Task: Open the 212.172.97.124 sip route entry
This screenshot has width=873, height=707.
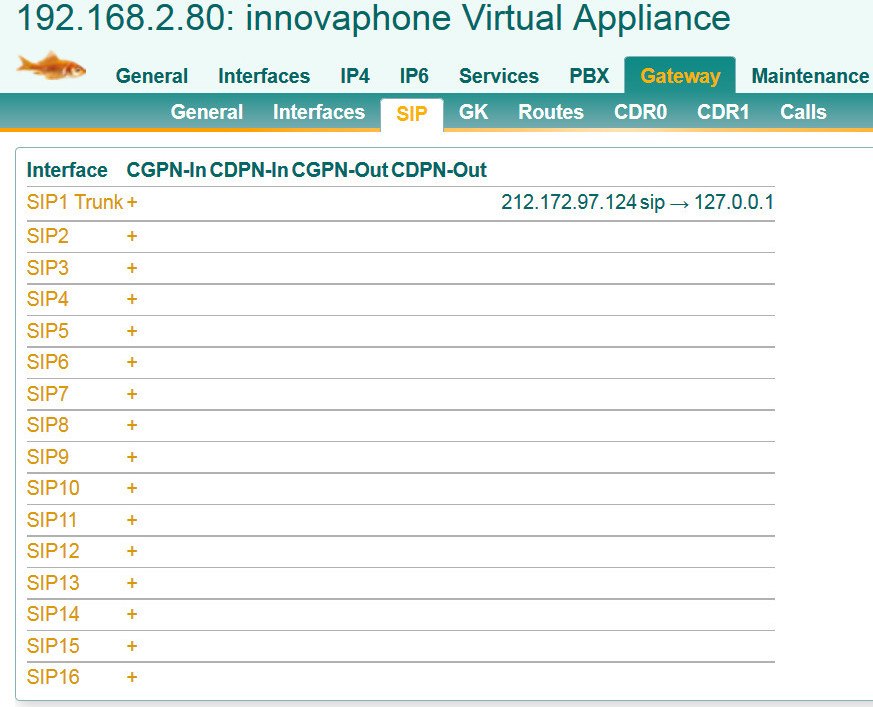Action: [637, 203]
